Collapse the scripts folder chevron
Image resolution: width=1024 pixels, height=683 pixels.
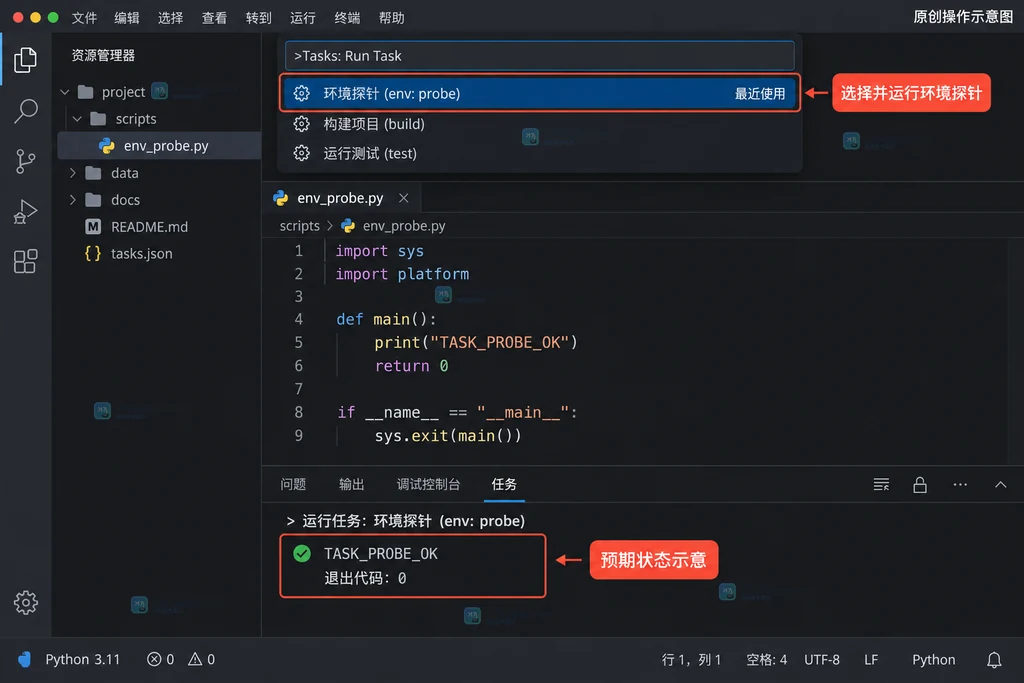tap(78, 119)
